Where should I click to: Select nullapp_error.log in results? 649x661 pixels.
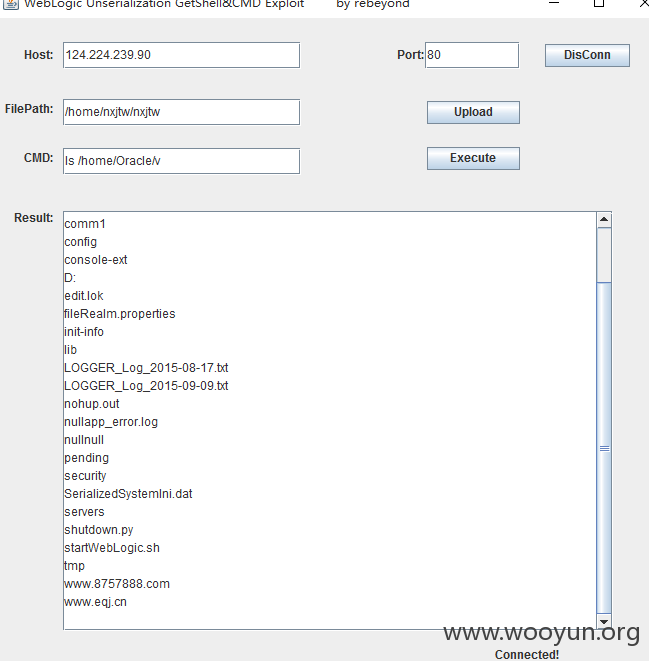[111, 422]
